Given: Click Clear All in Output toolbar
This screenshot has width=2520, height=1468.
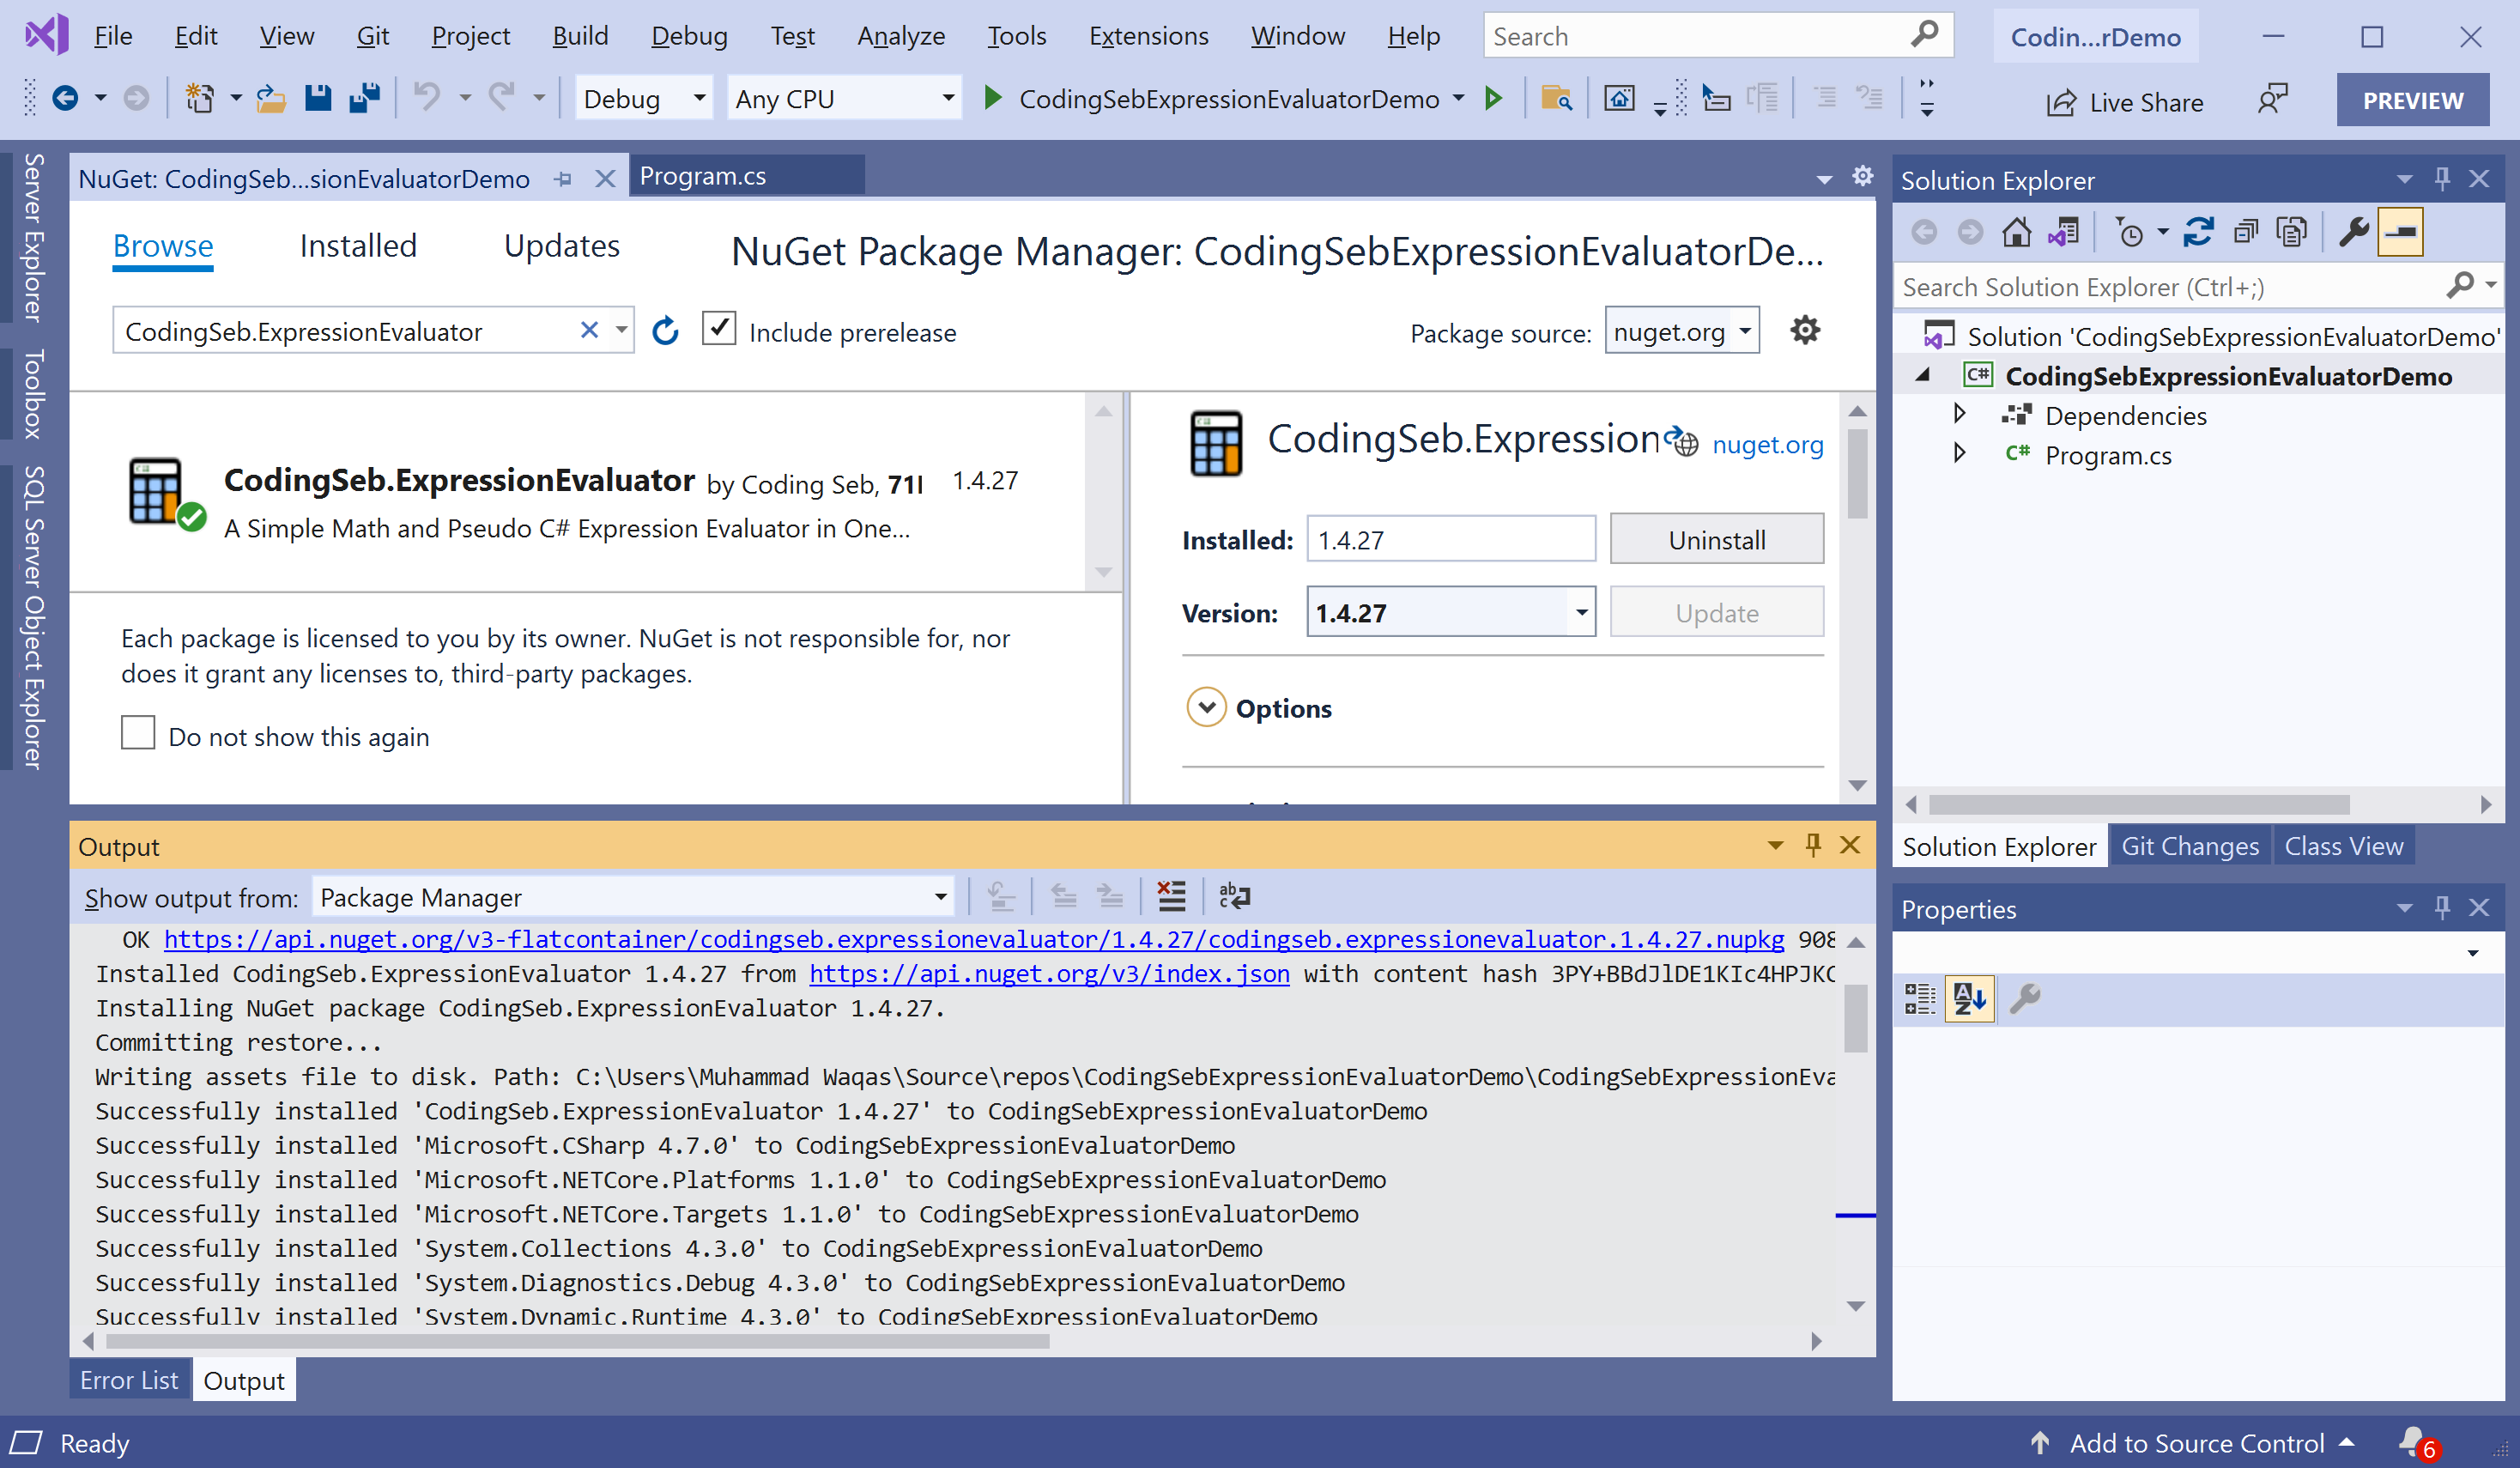Looking at the screenshot, I should pos(1171,896).
